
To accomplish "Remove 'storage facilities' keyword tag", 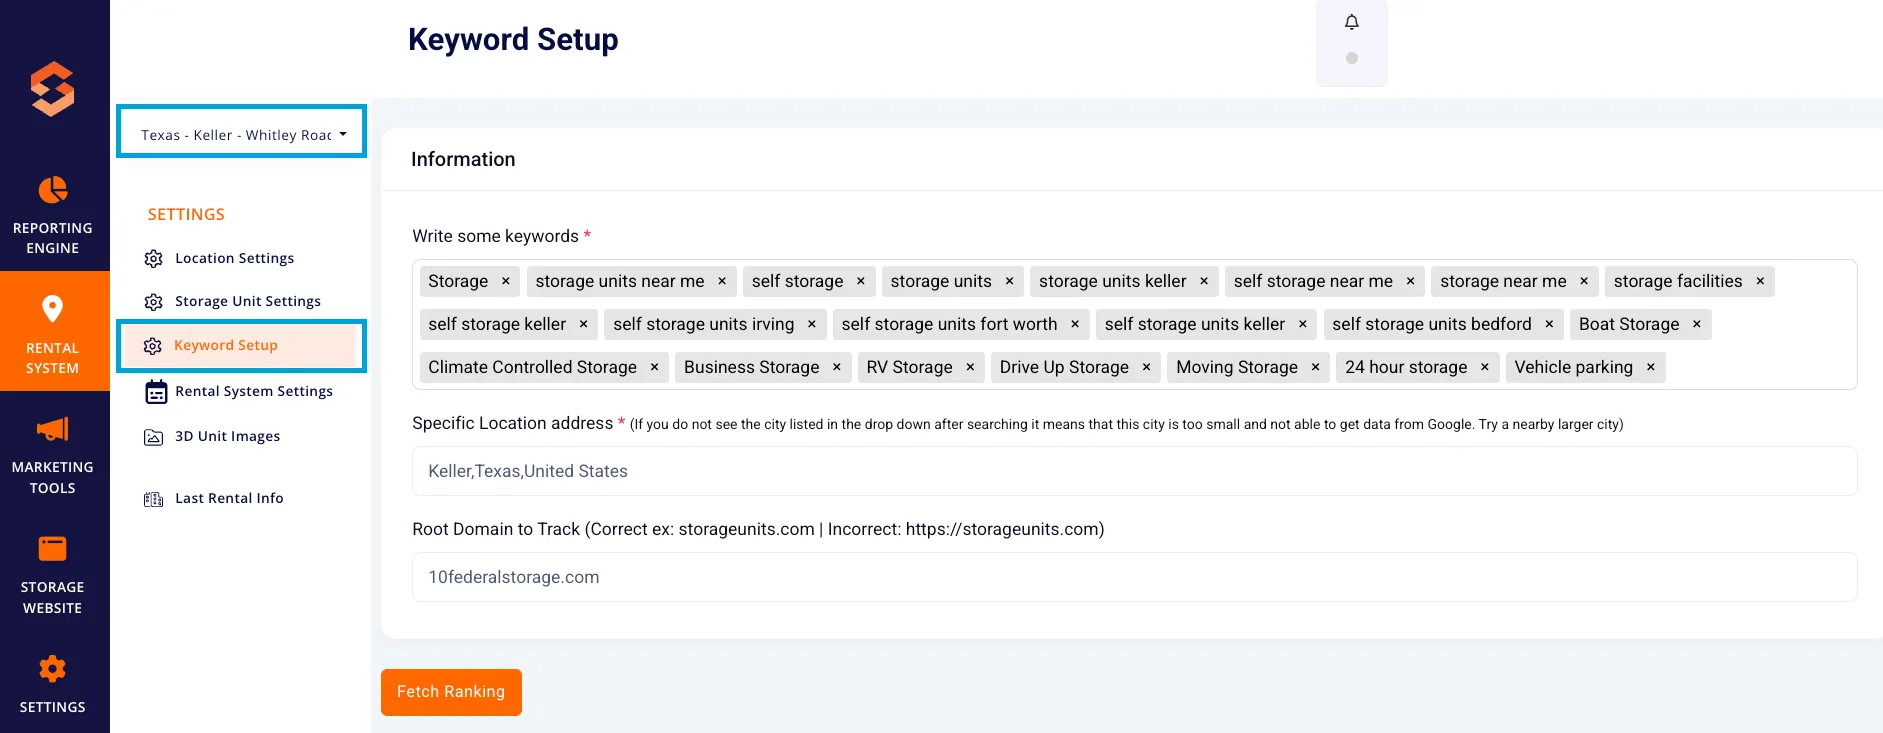I will tap(1760, 281).
